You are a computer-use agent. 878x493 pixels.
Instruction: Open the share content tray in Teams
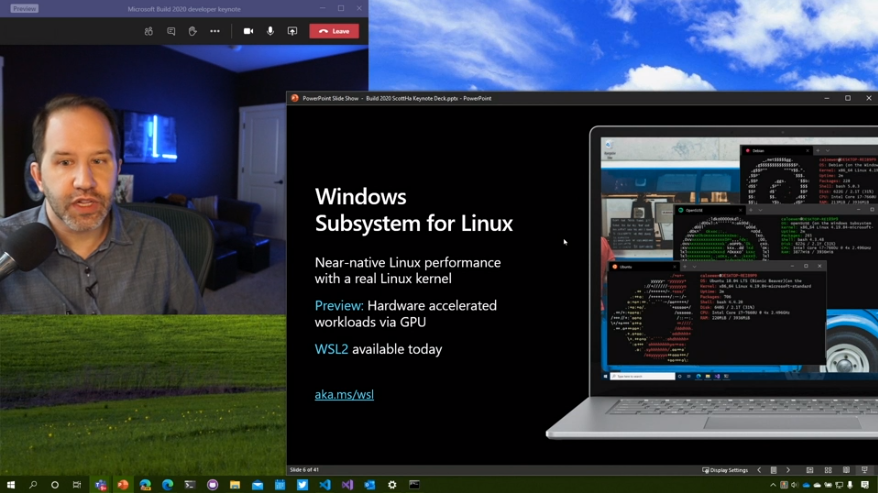292,31
